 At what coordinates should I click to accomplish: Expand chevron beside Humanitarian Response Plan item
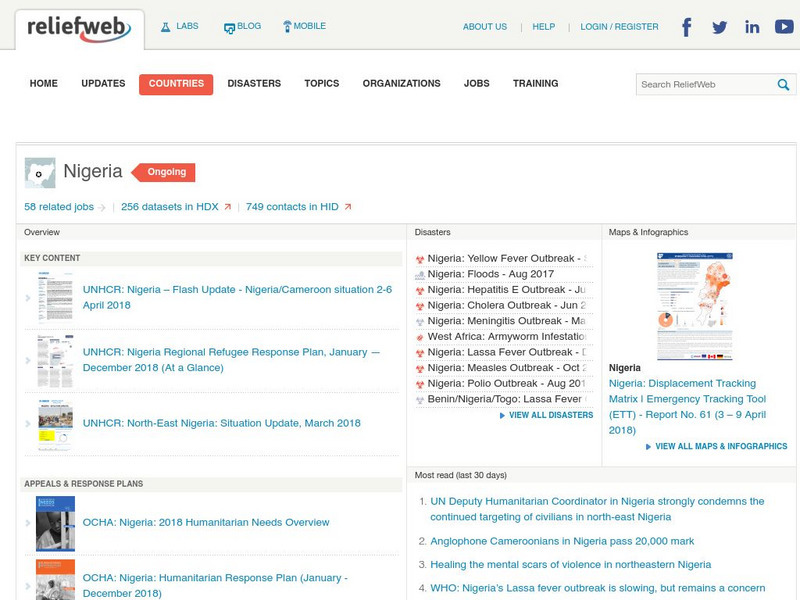[28, 586]
